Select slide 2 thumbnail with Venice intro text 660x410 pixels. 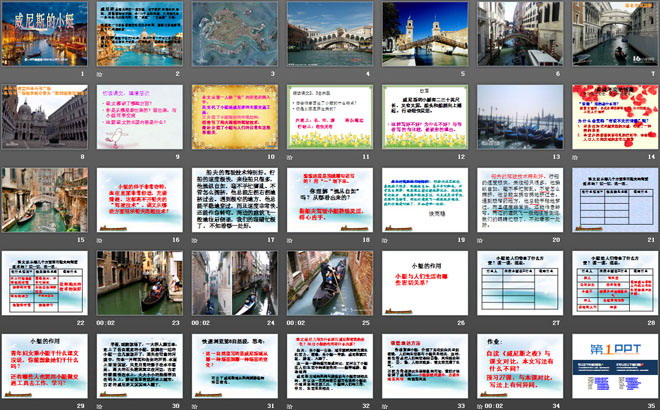(140, 34)
